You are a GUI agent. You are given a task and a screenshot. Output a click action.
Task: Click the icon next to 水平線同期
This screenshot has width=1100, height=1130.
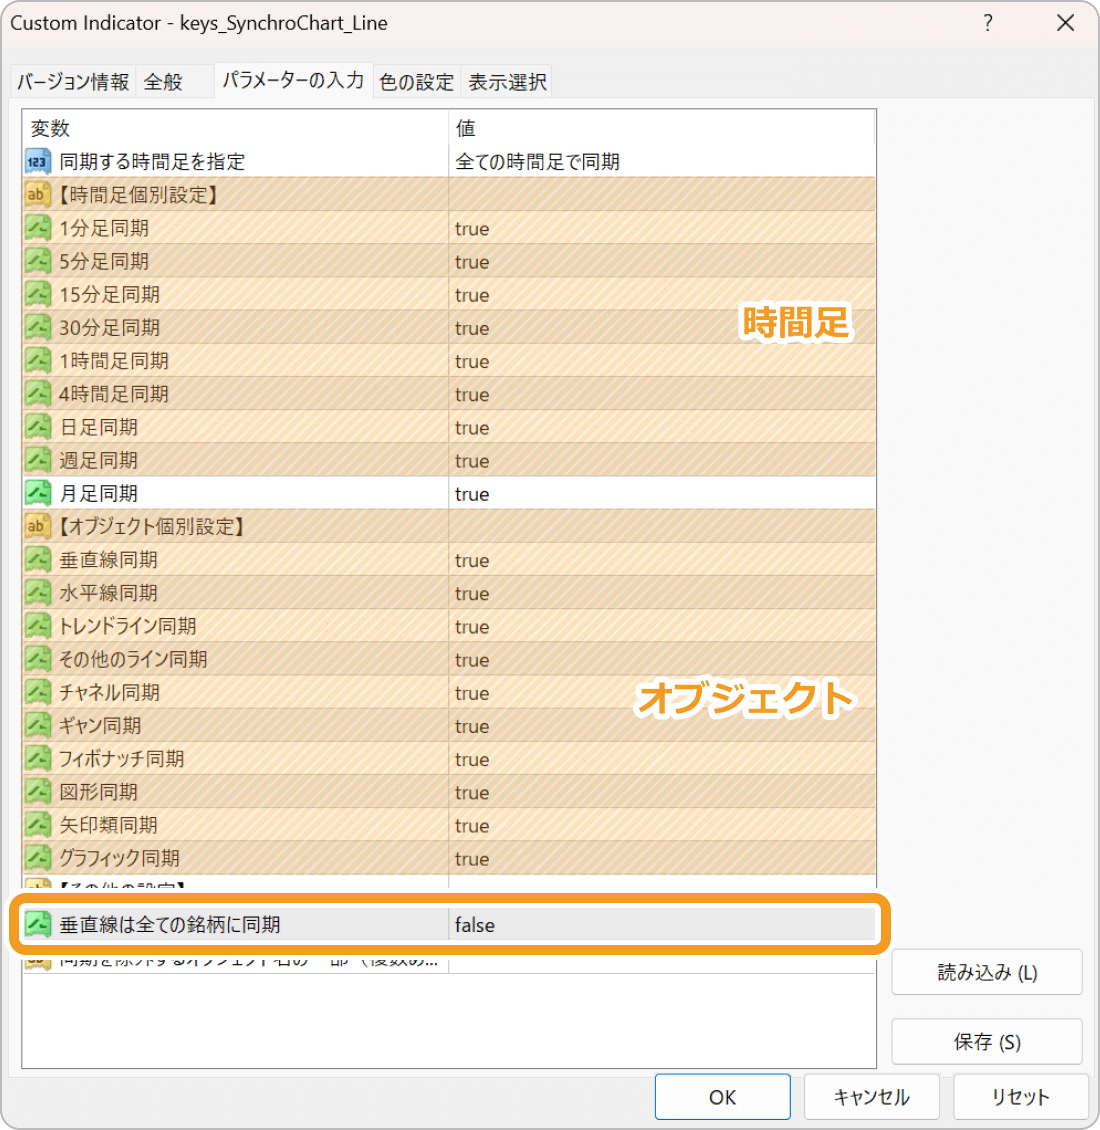point(37,592)
